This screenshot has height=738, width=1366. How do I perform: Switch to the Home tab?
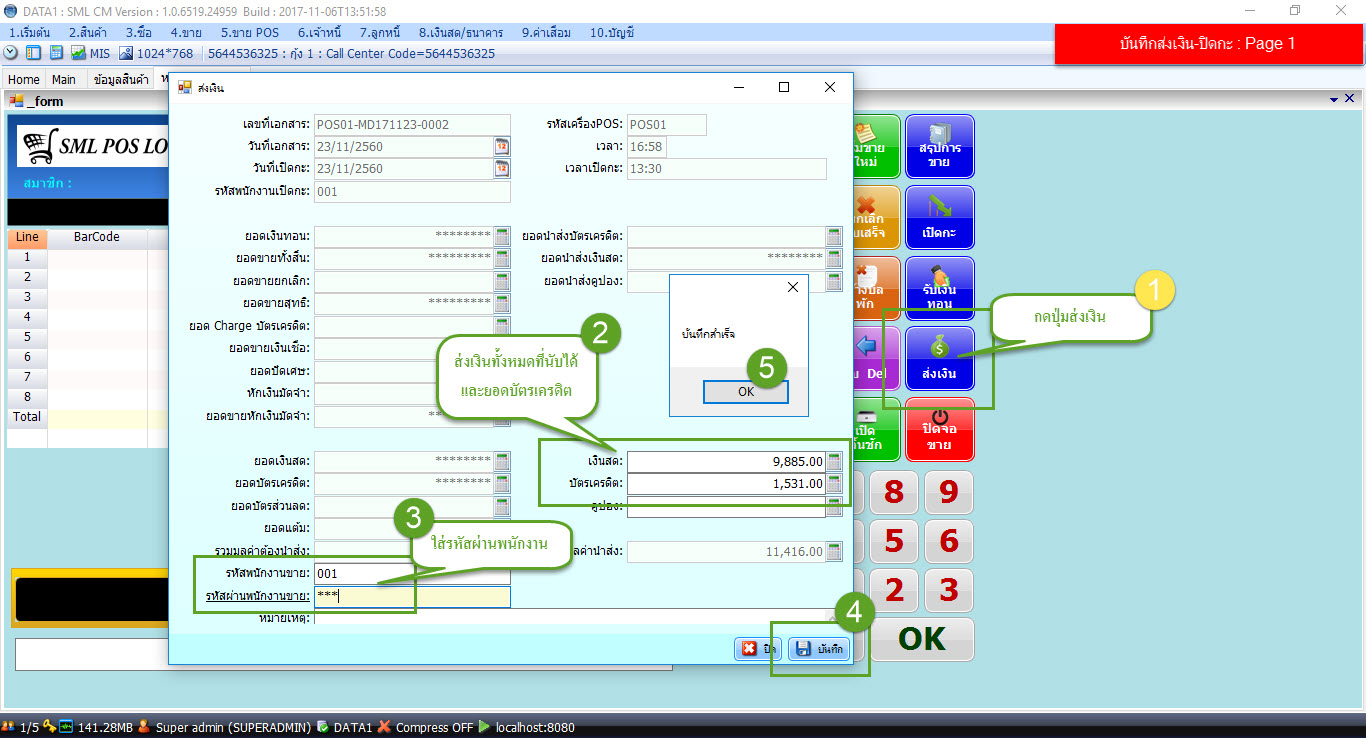(24, 80)
